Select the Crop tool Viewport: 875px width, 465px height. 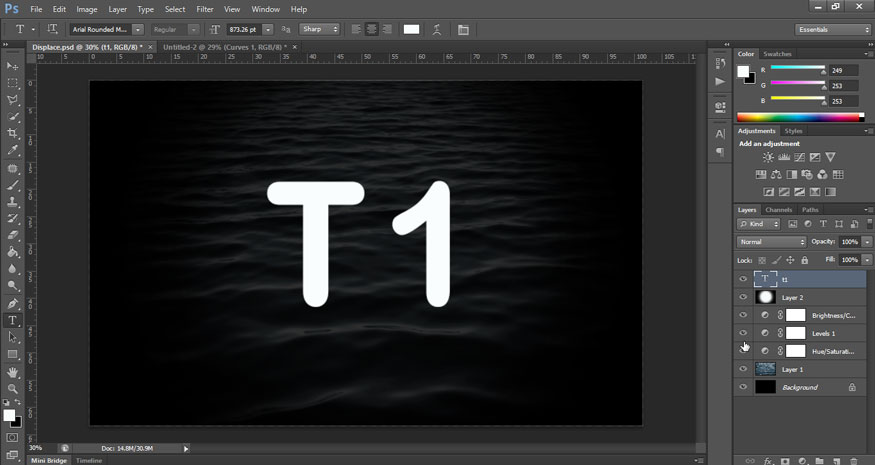pyautogui.click(x=13, y=133)
